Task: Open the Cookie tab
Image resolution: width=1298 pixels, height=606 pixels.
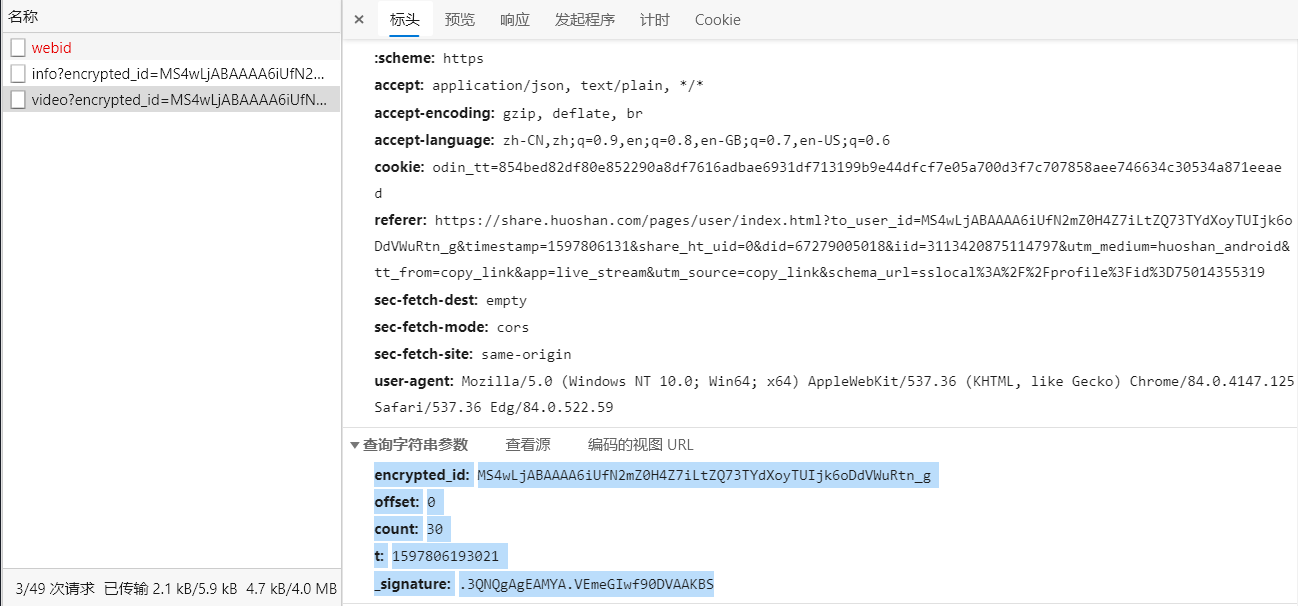Action: point(718,20)
